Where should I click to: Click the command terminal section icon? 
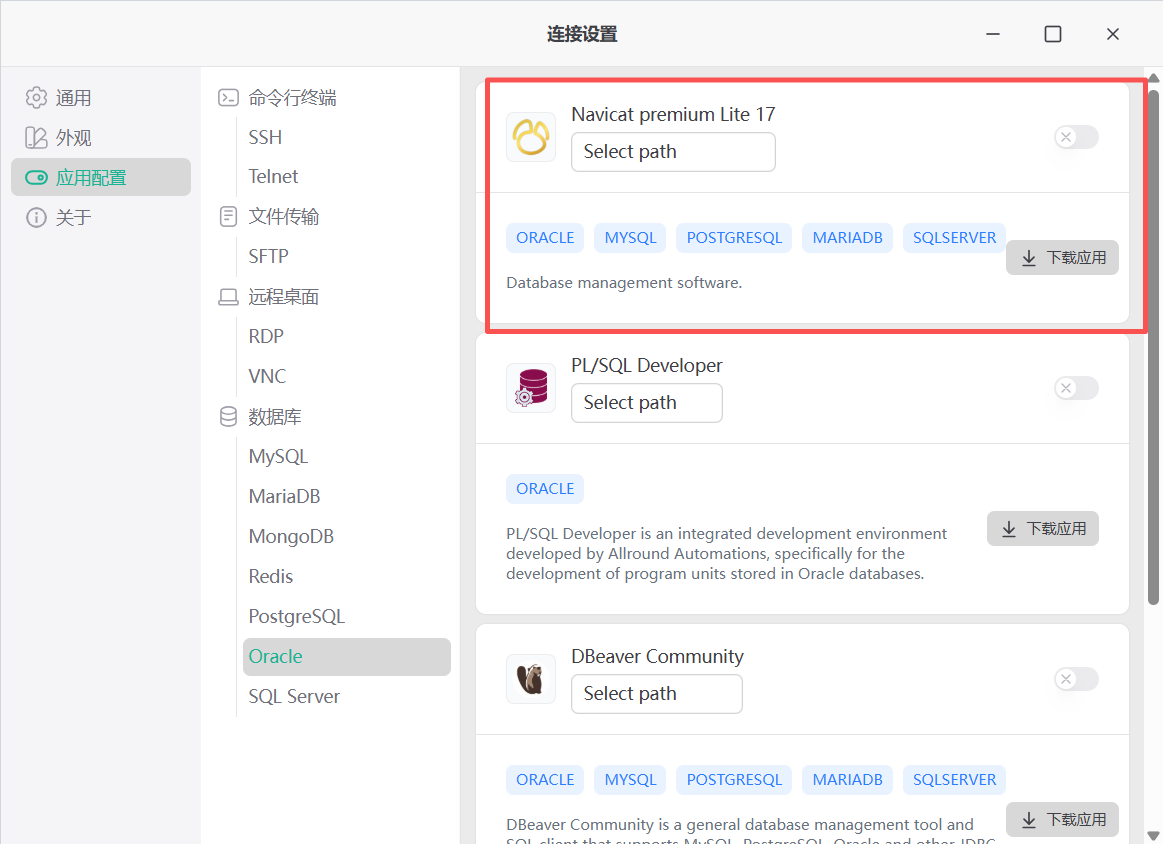(x=229, y=98)
